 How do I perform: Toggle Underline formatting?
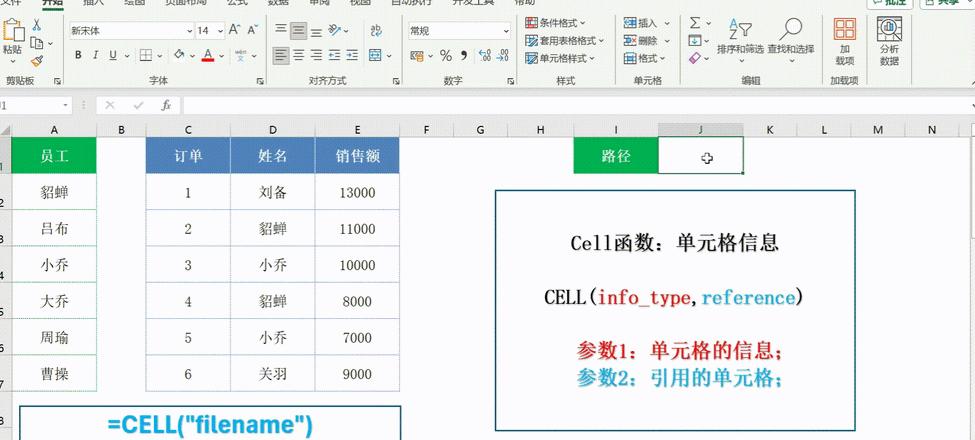click(x=113, y=55)
